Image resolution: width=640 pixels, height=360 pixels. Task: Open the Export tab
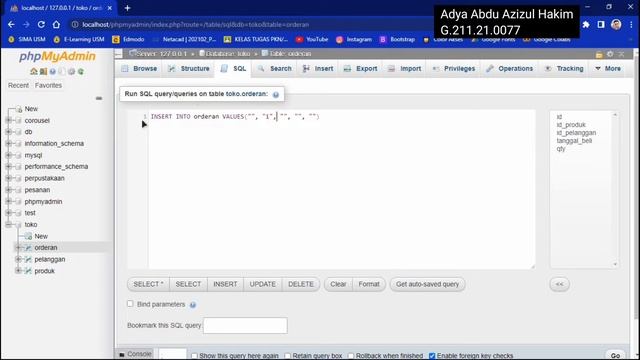360,69
